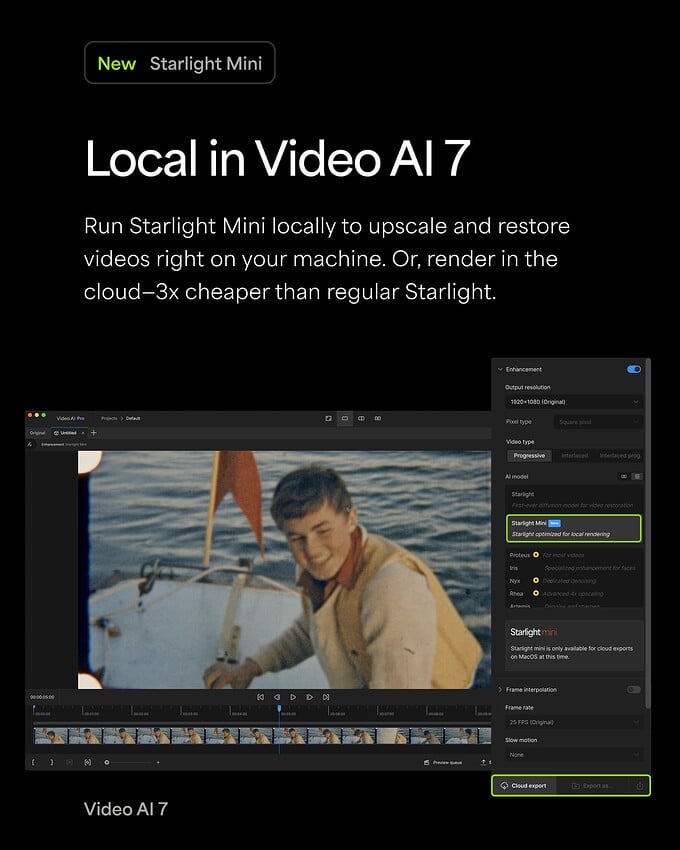680x850 pixels.
Task: Jump to the first frame
Action: [x=260, y=697]
